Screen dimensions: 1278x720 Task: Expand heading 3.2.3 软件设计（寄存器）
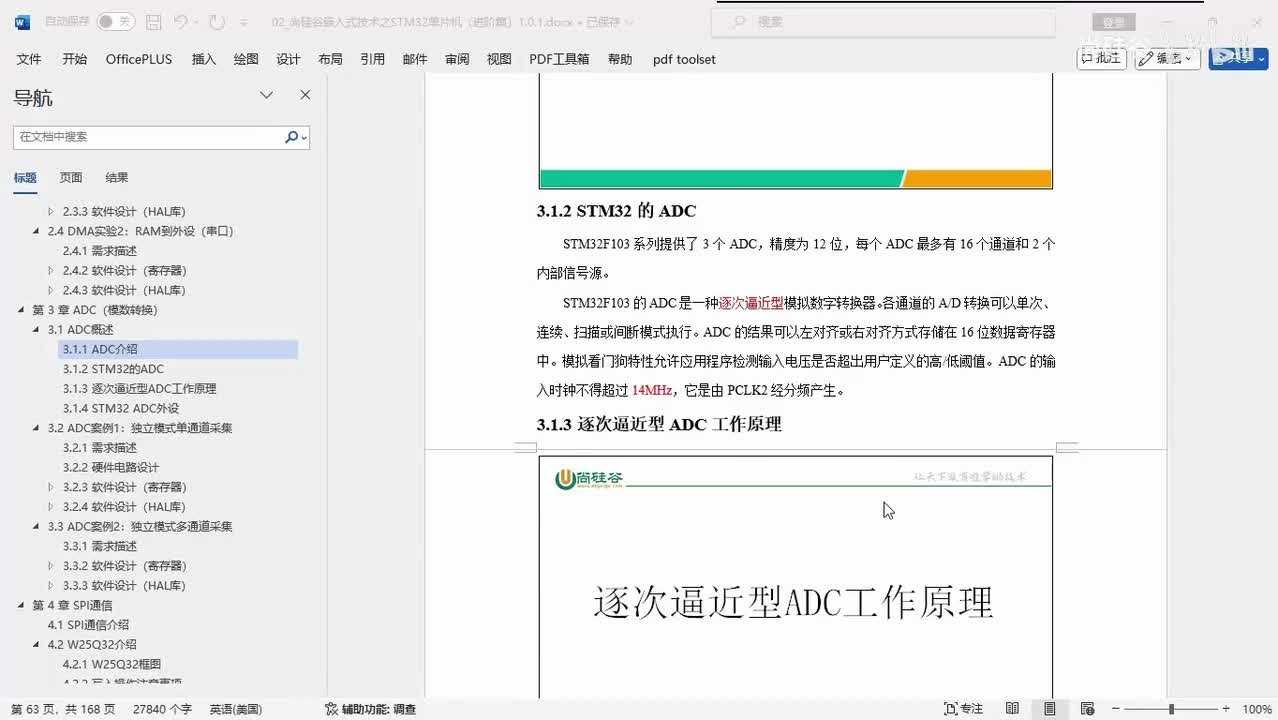click(52, 487)
